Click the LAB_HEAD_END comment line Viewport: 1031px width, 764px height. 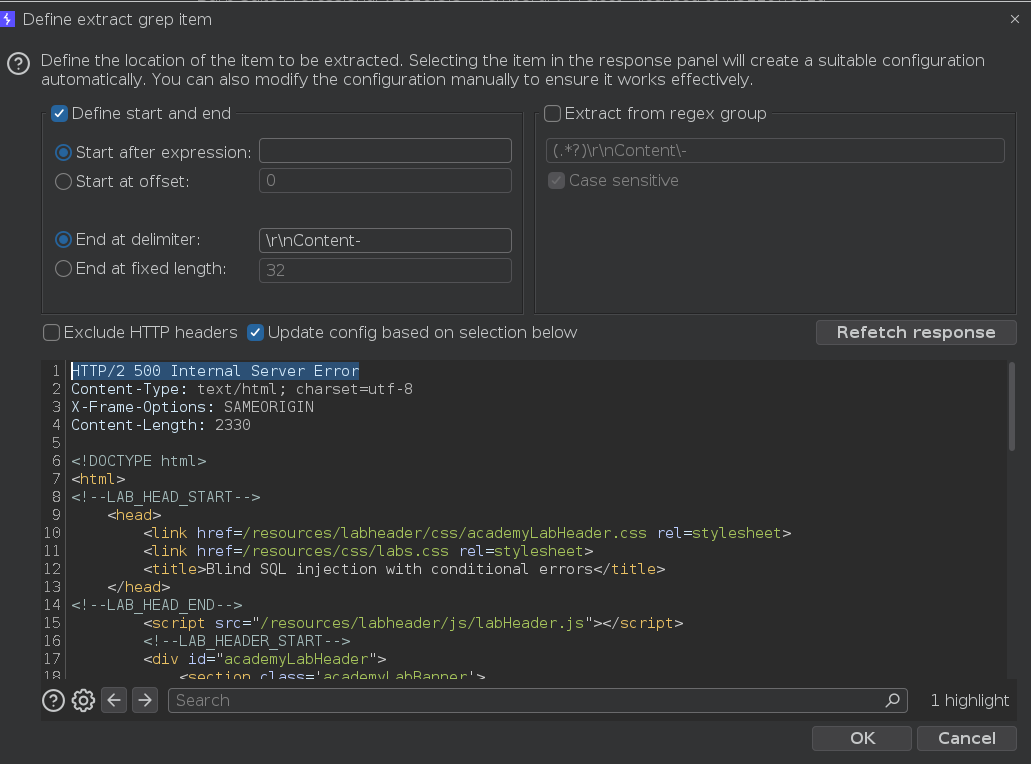tap(156, 605)
